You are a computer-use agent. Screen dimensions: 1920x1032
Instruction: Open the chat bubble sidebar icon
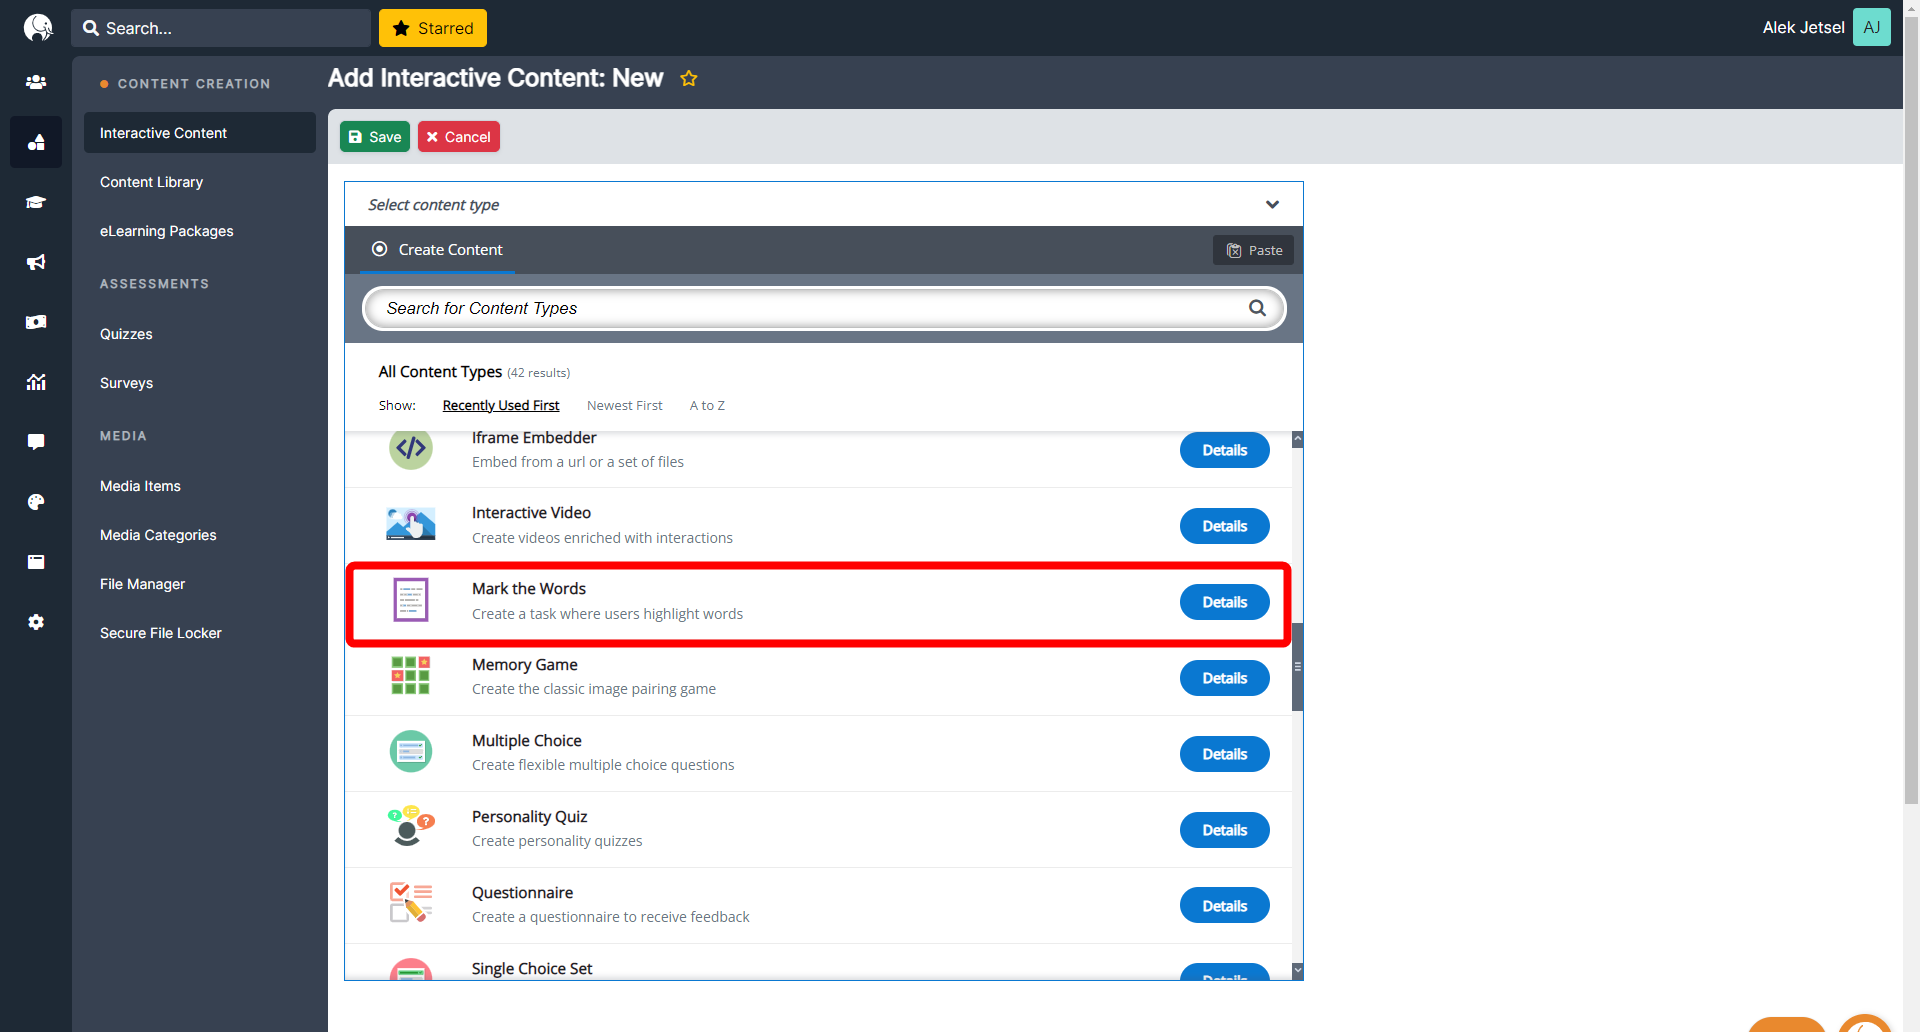[x=36, y=442]
